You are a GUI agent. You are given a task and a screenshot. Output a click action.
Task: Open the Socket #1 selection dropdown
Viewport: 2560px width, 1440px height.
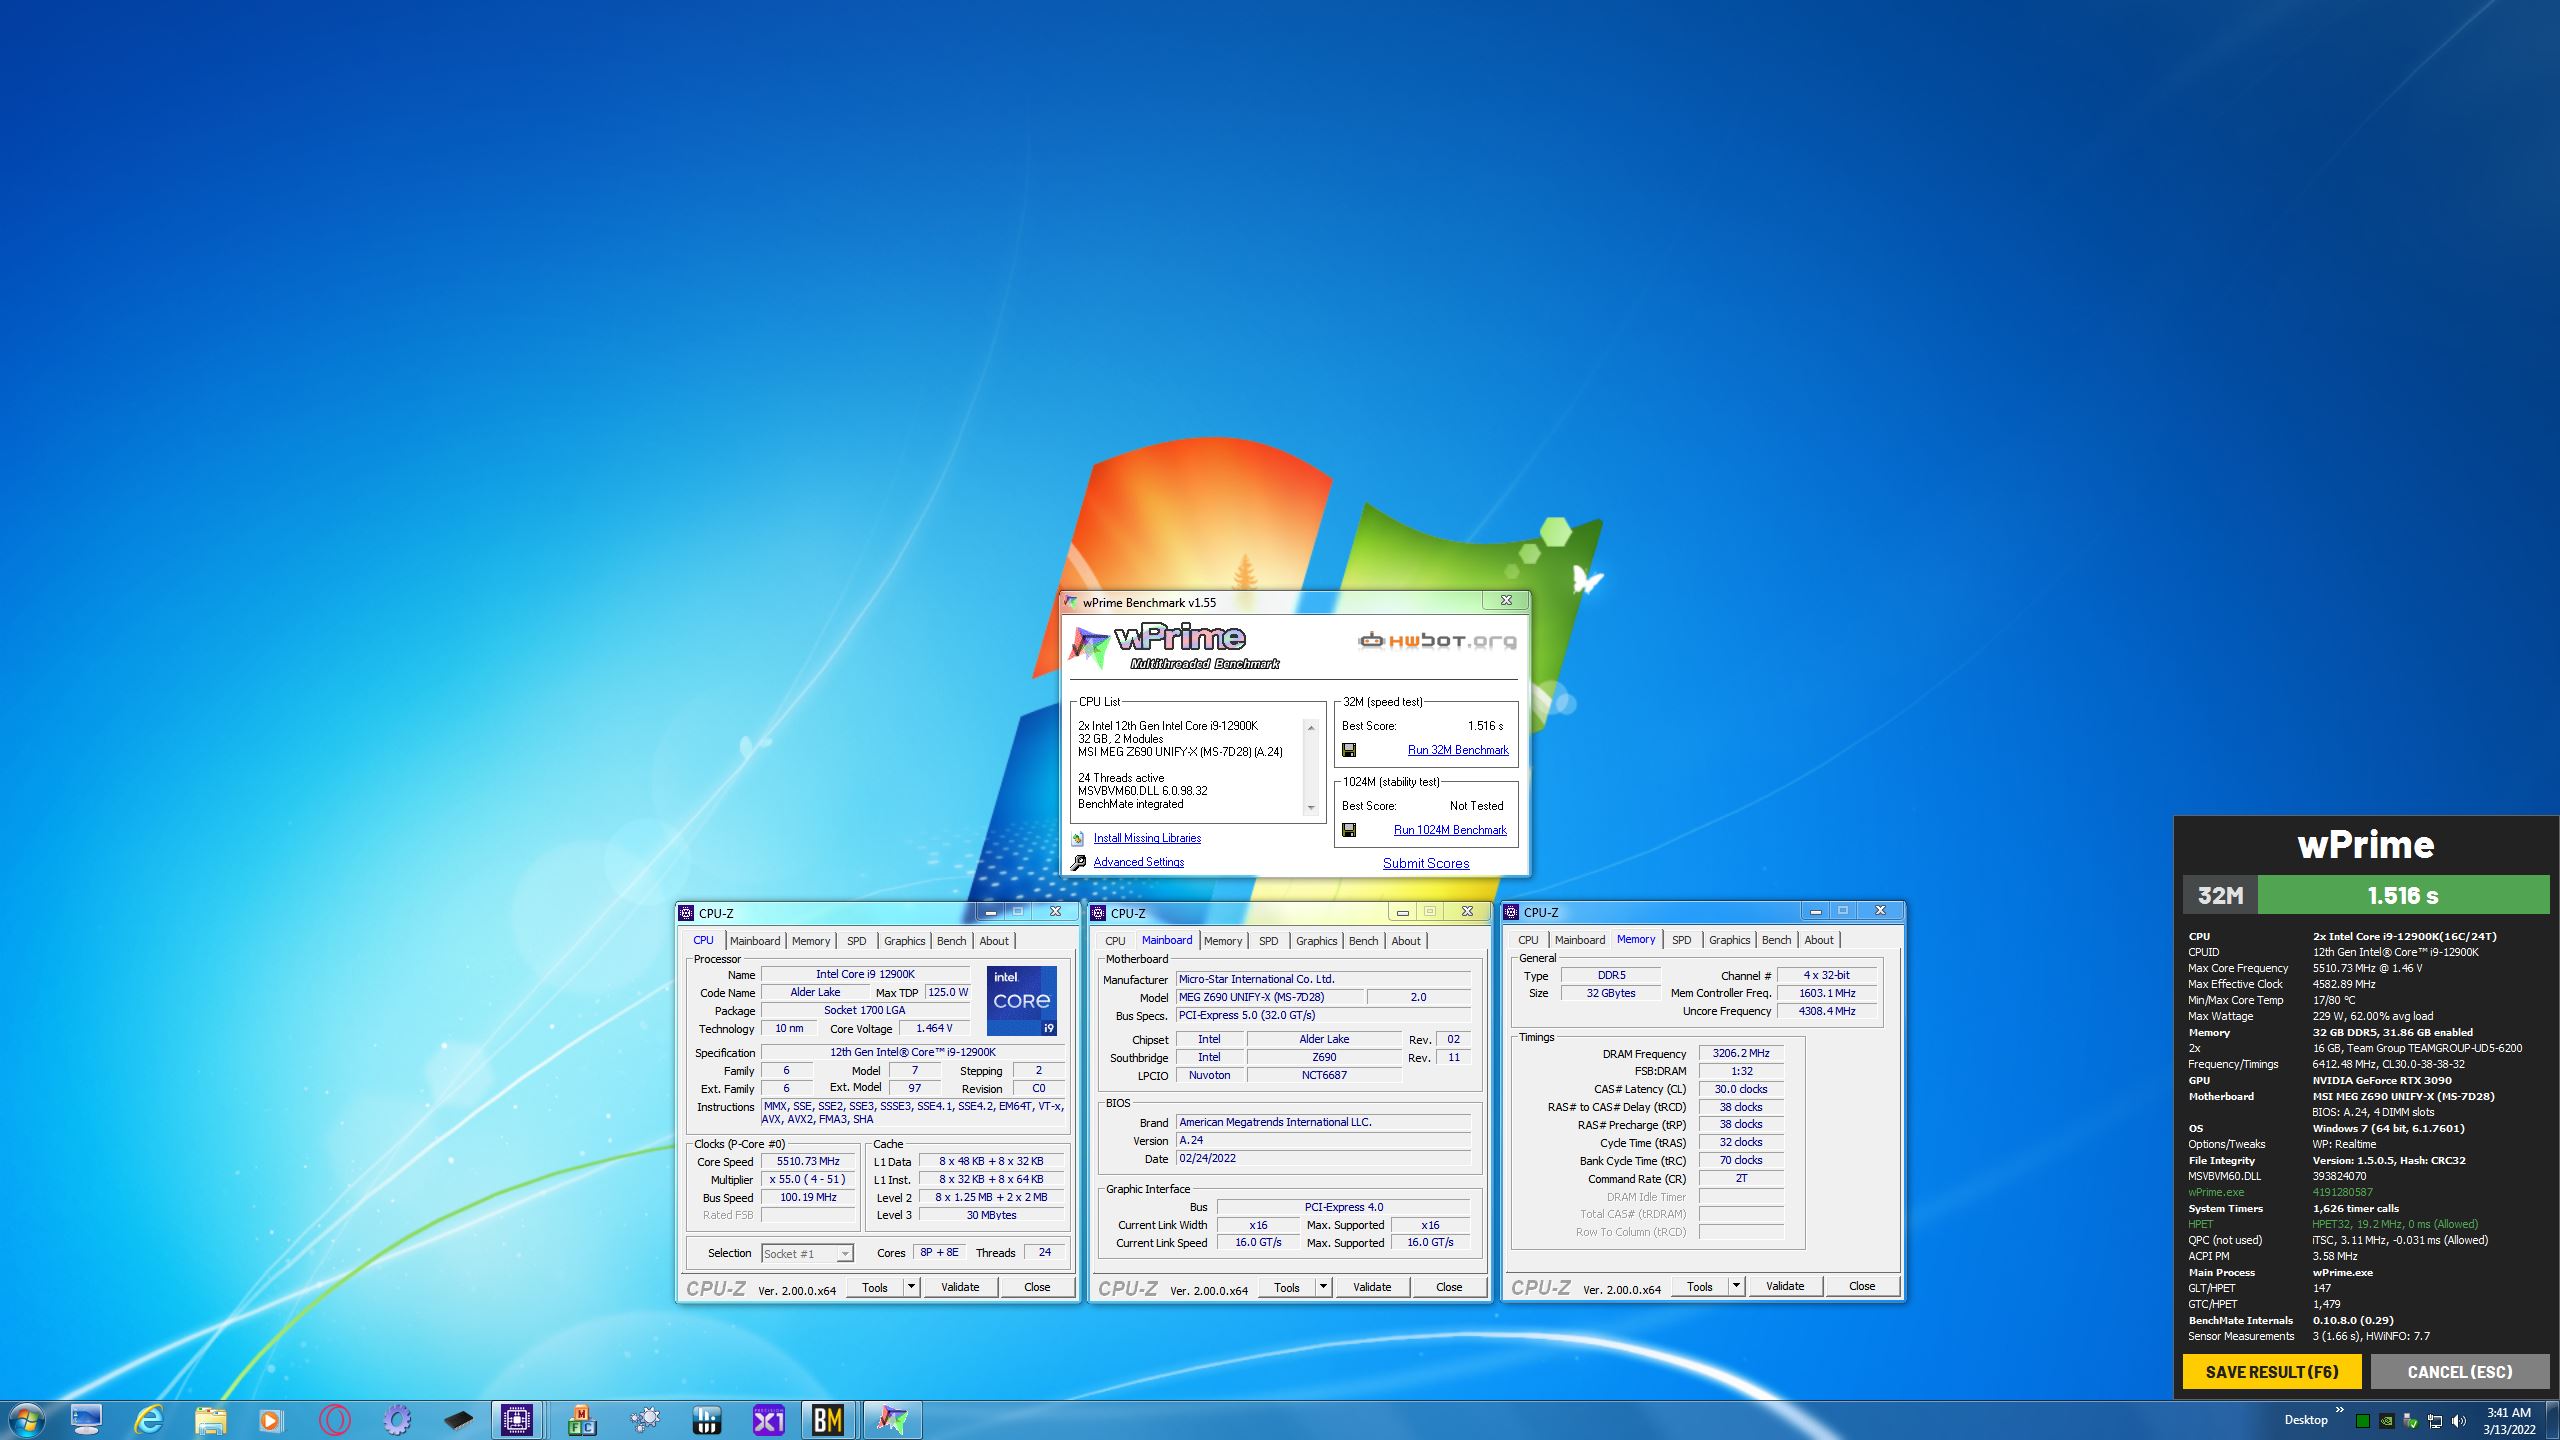tap(845, 1254)
